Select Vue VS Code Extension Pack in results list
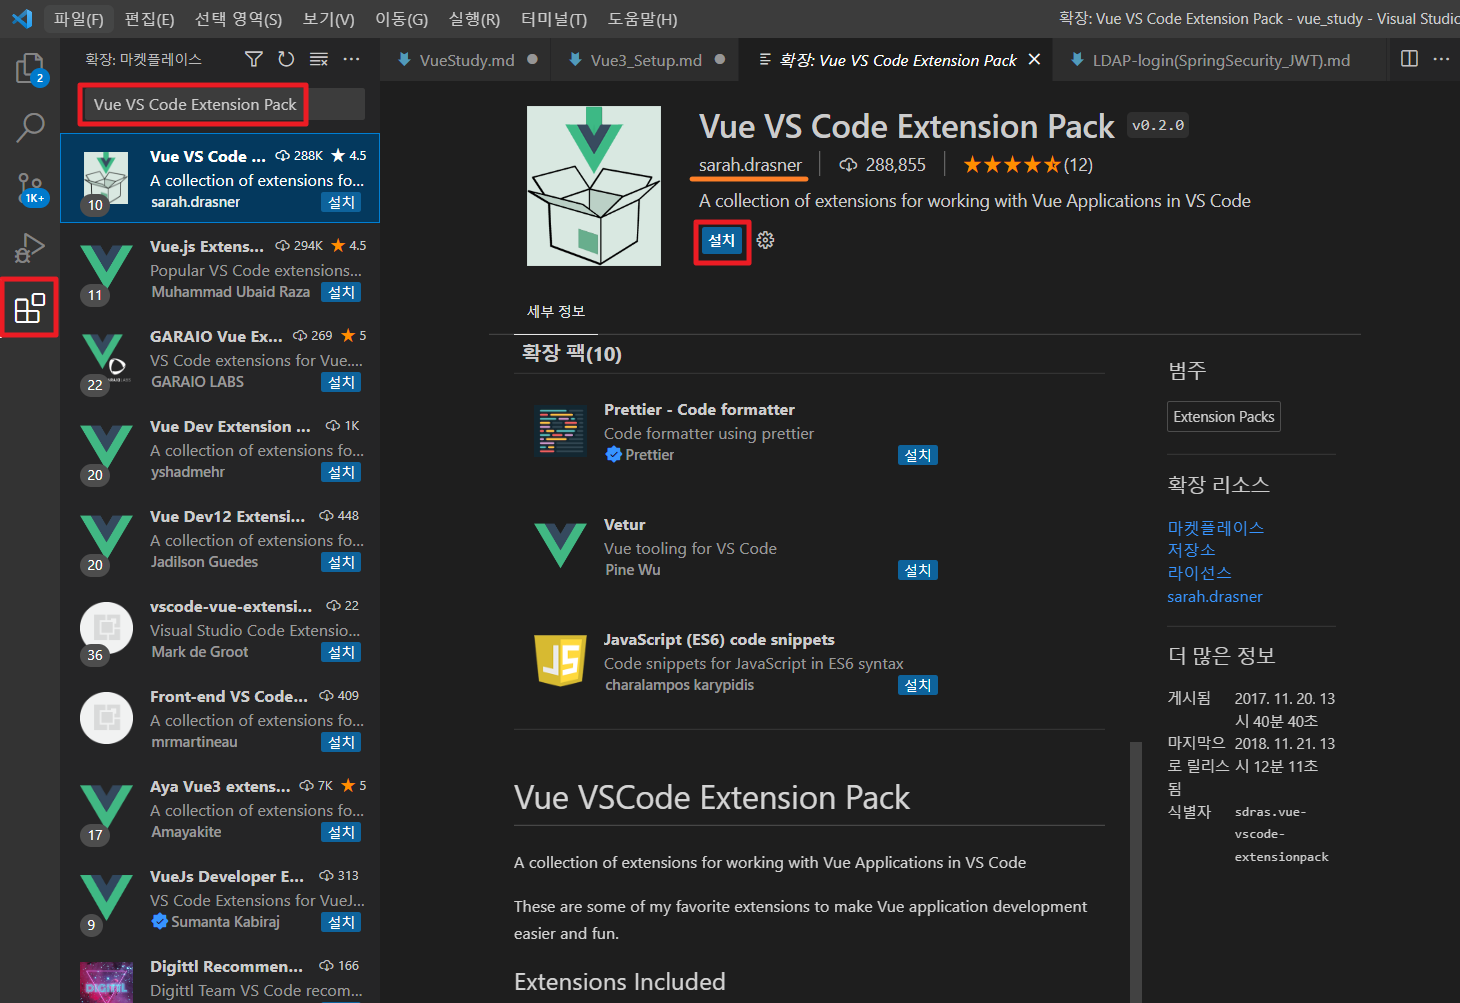This screenshot has width=1460, height=1003. (220, 178)
